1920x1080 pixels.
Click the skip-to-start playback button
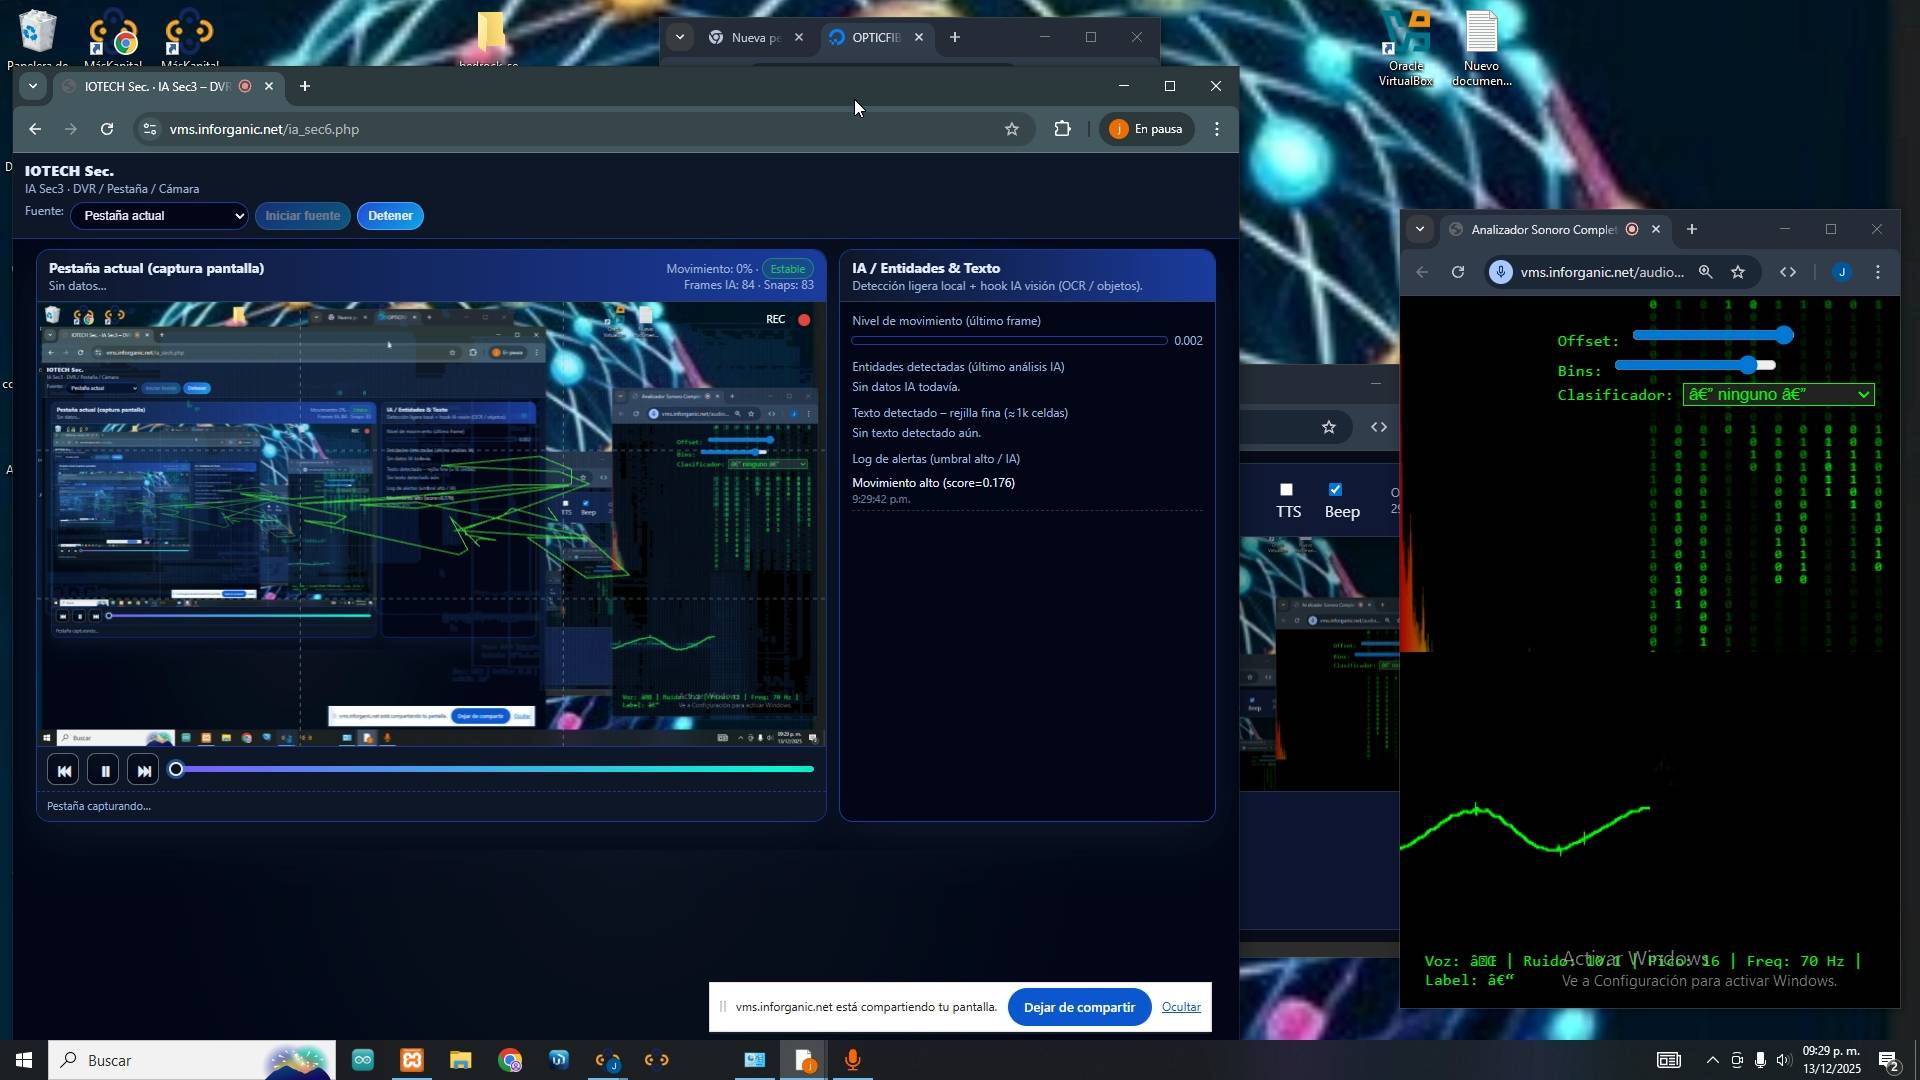click(64, 771)
